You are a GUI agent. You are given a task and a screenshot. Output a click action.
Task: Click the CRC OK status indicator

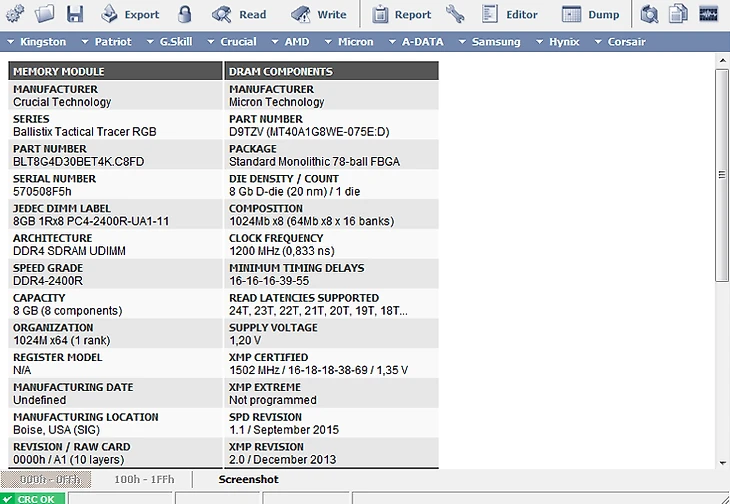pos(33,499)
